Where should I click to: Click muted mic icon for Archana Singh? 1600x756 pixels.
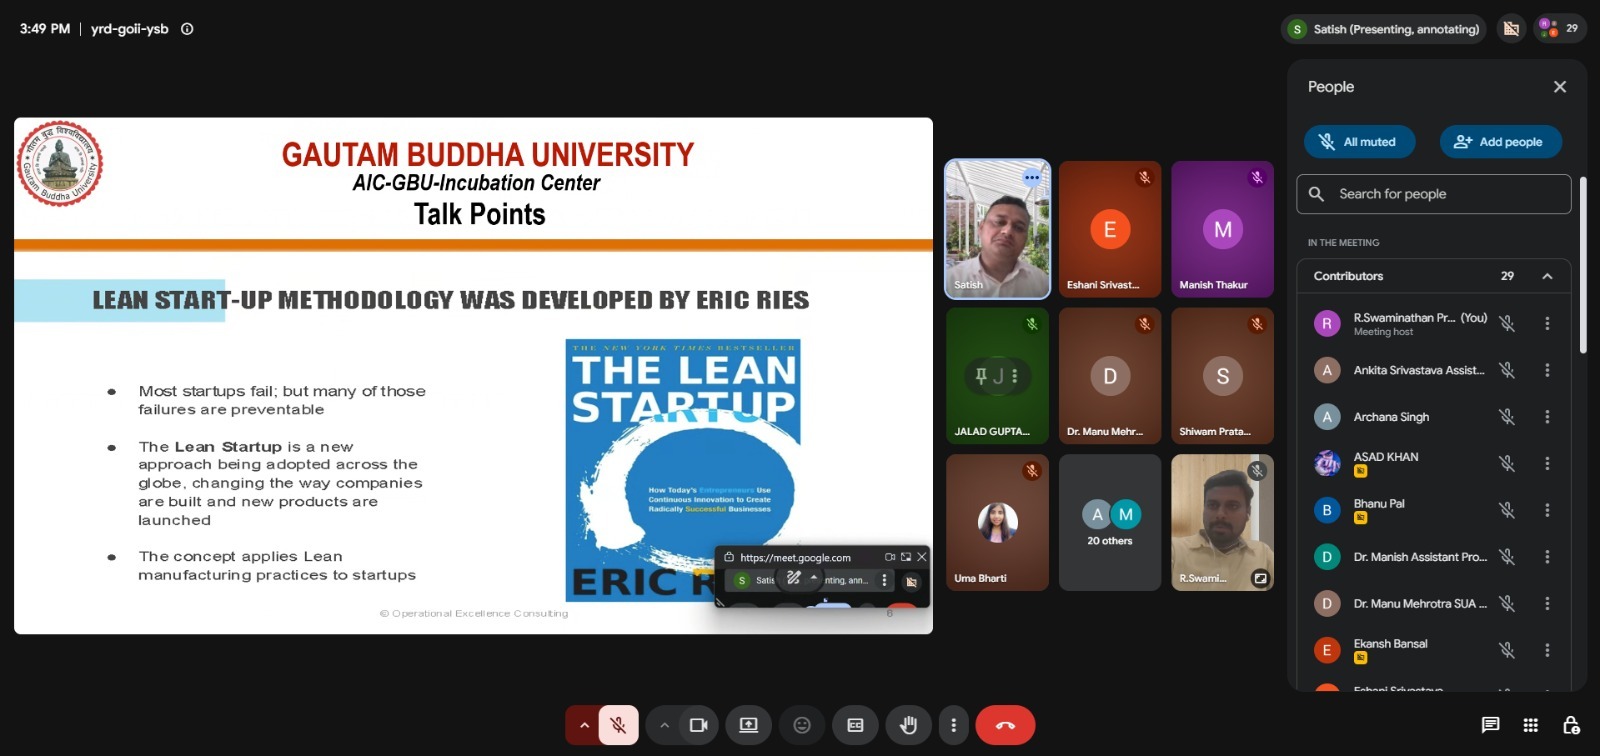click(1507, 417)
